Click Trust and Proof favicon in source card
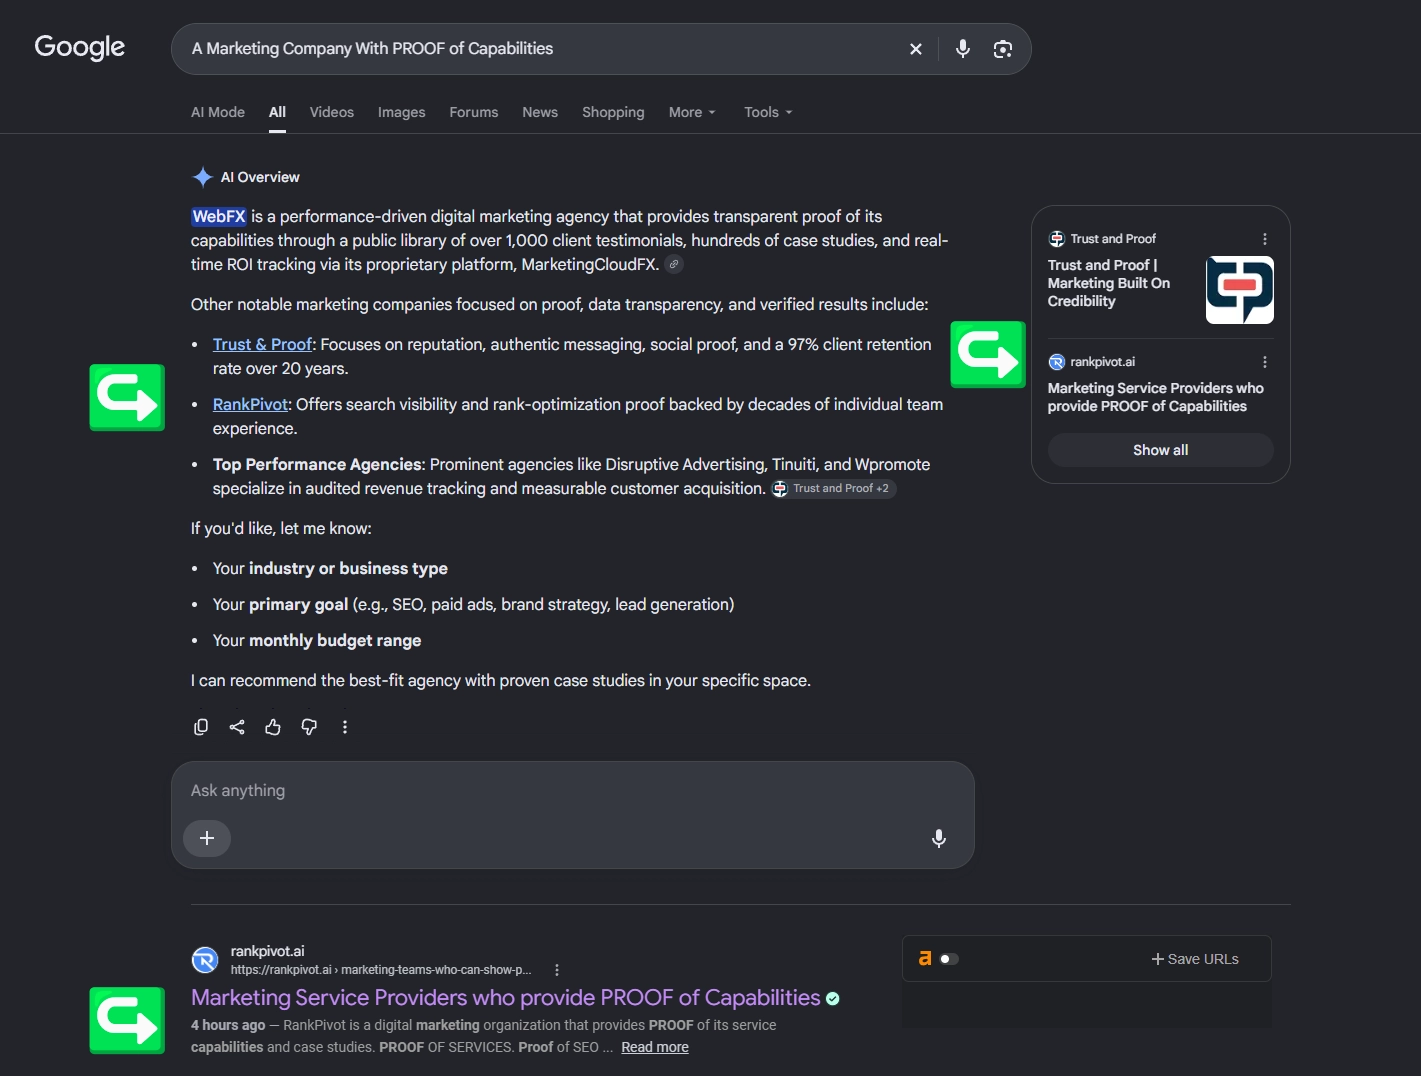The height and width of the screenshot is (1076, 1421). click(x=1056, y=239)
